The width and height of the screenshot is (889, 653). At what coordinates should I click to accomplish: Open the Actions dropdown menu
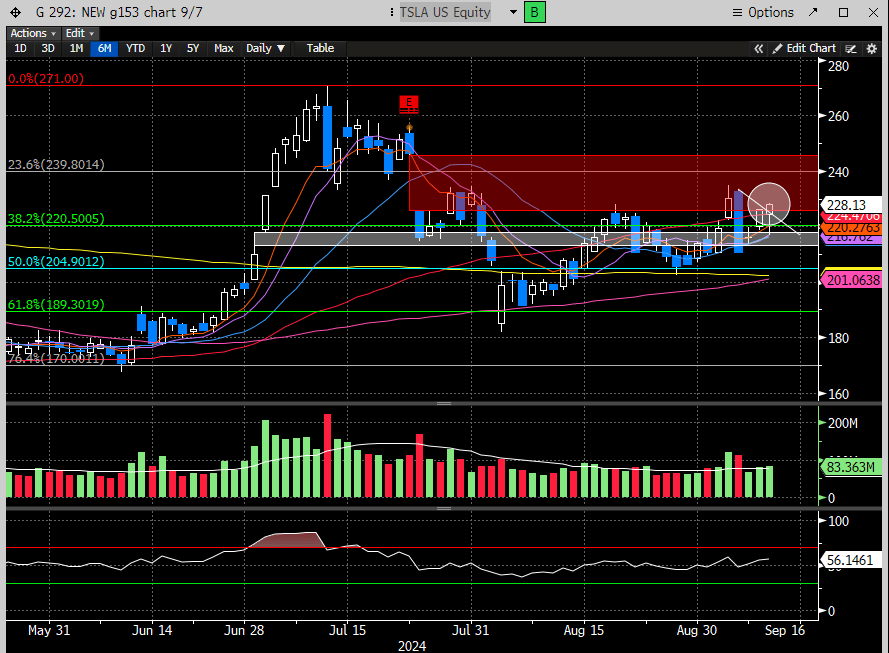click(x=32, y=33)
